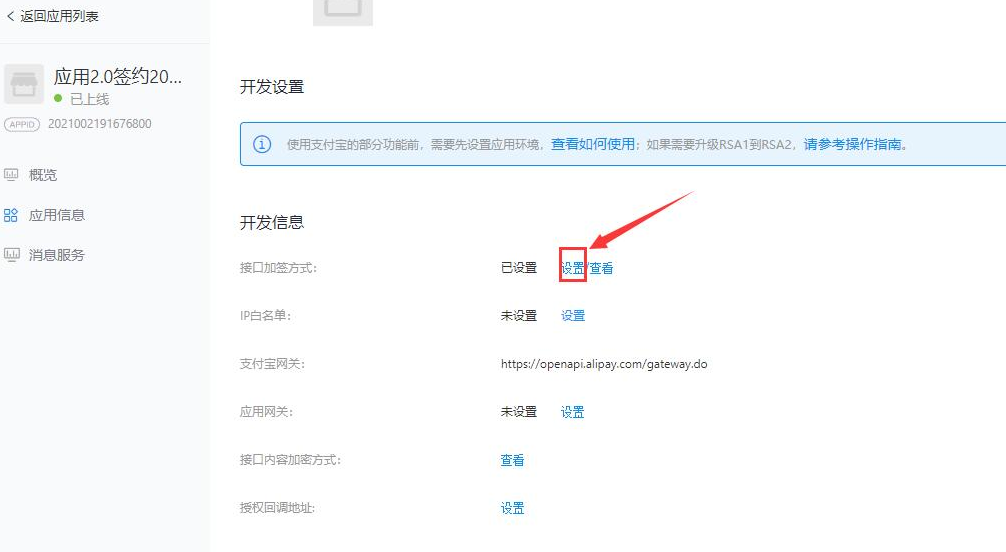The width and height of the screenshot is (1006, 552).
Task: Click the app storefront icon
Action: (x=24, y=84)
